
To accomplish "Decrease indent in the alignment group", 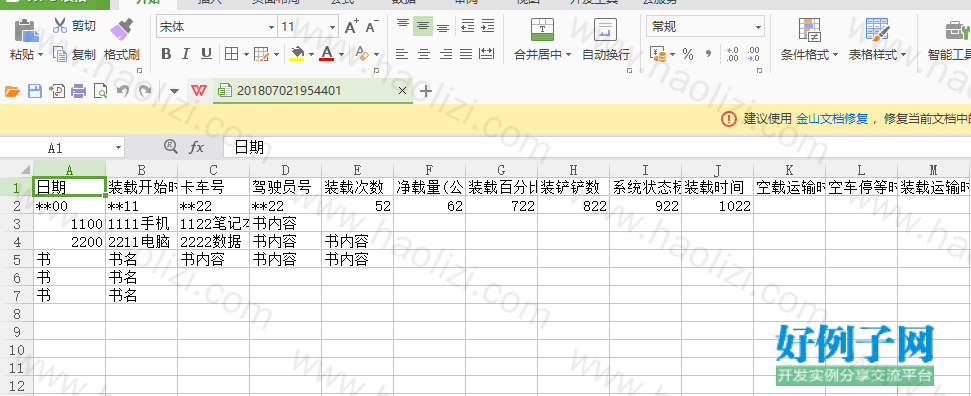I will [x=468, y=25].
